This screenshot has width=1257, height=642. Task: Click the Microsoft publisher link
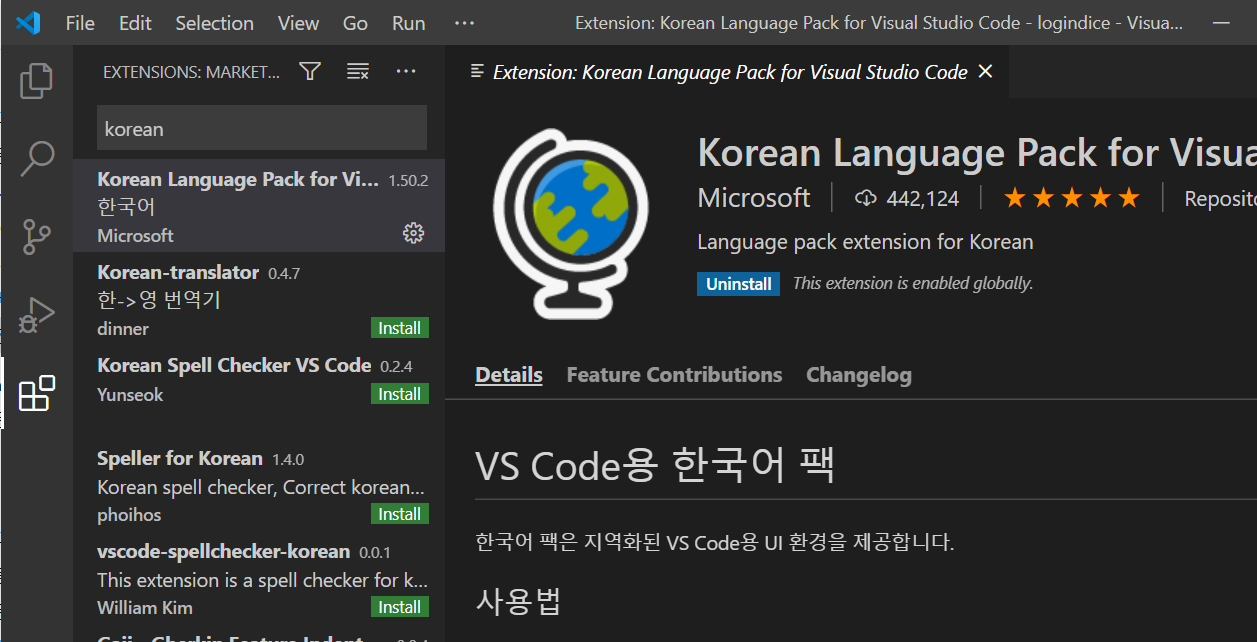tap(754, 198)
